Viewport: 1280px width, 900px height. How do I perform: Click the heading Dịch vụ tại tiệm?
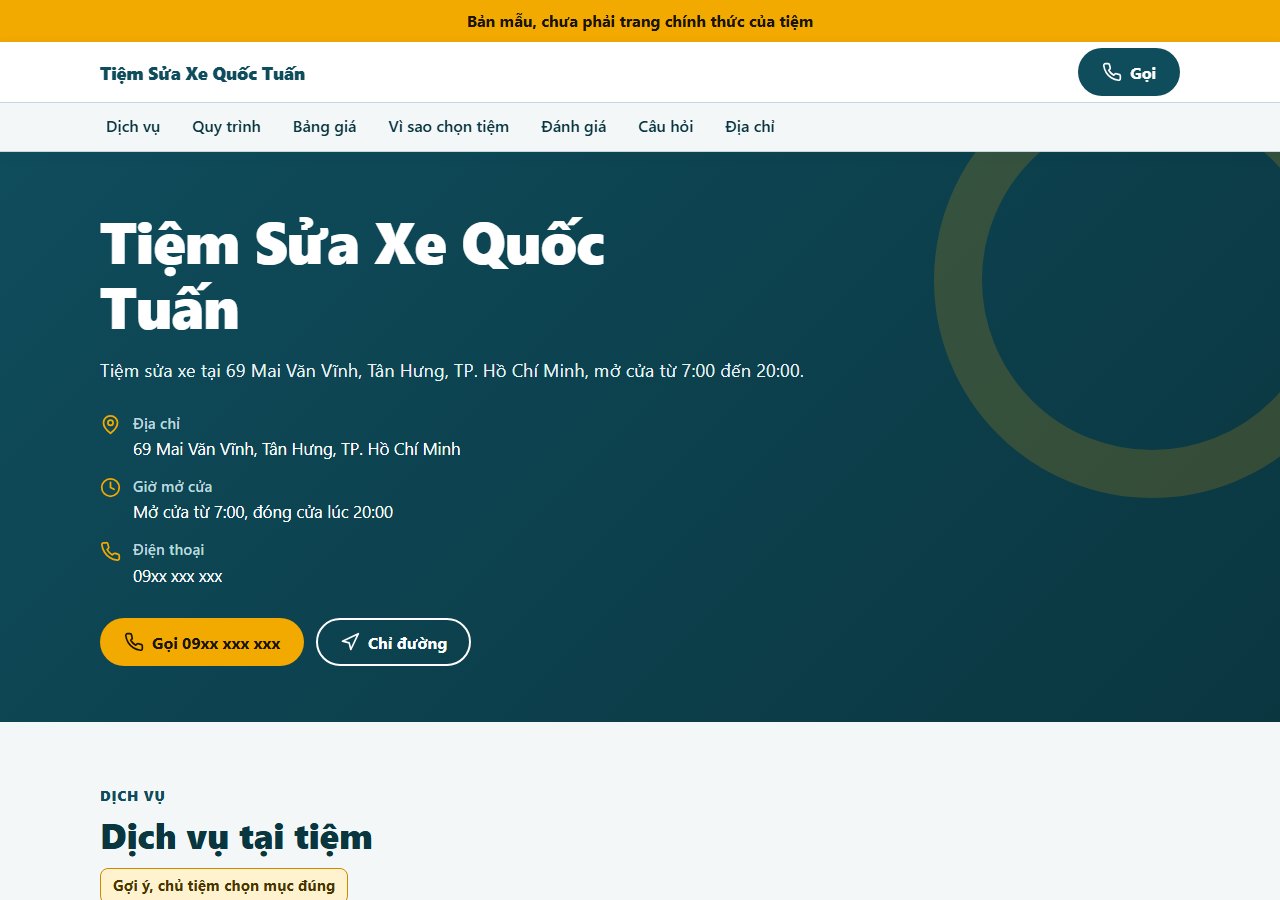point(237,837)
